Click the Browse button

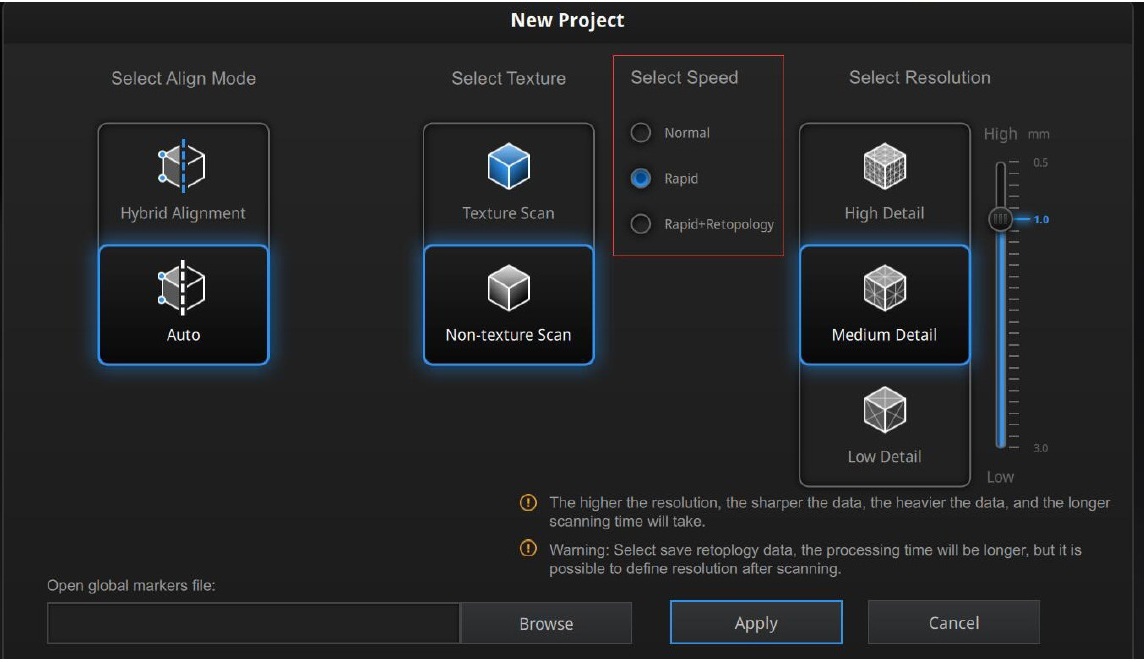[546, 623]
